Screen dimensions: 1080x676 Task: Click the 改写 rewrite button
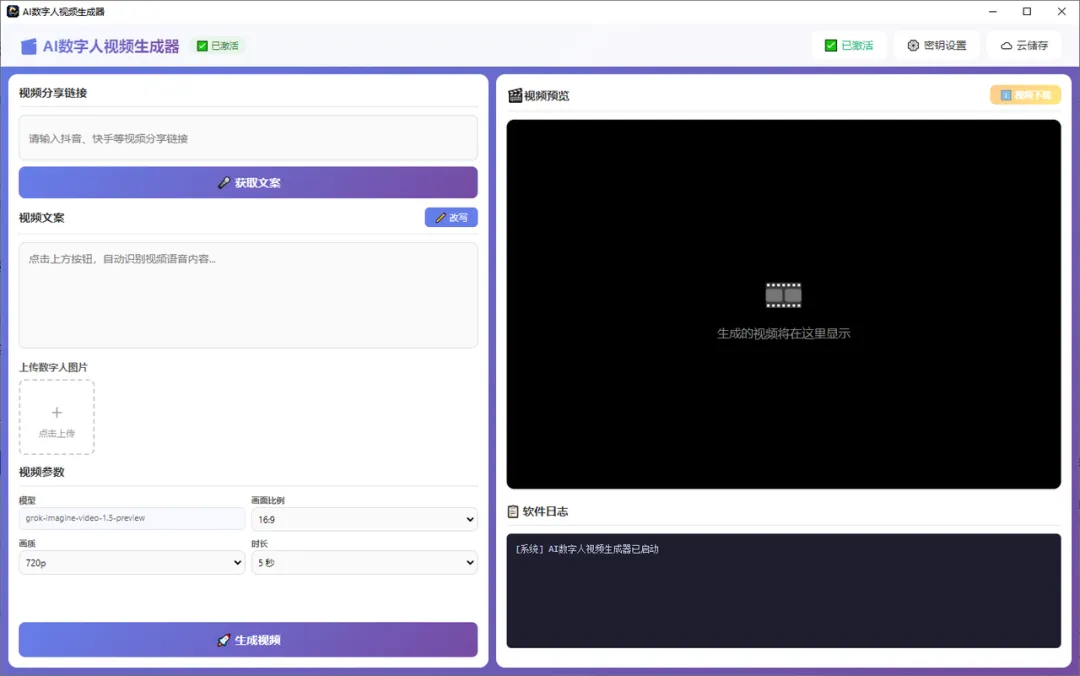click(x=451, y=218)
